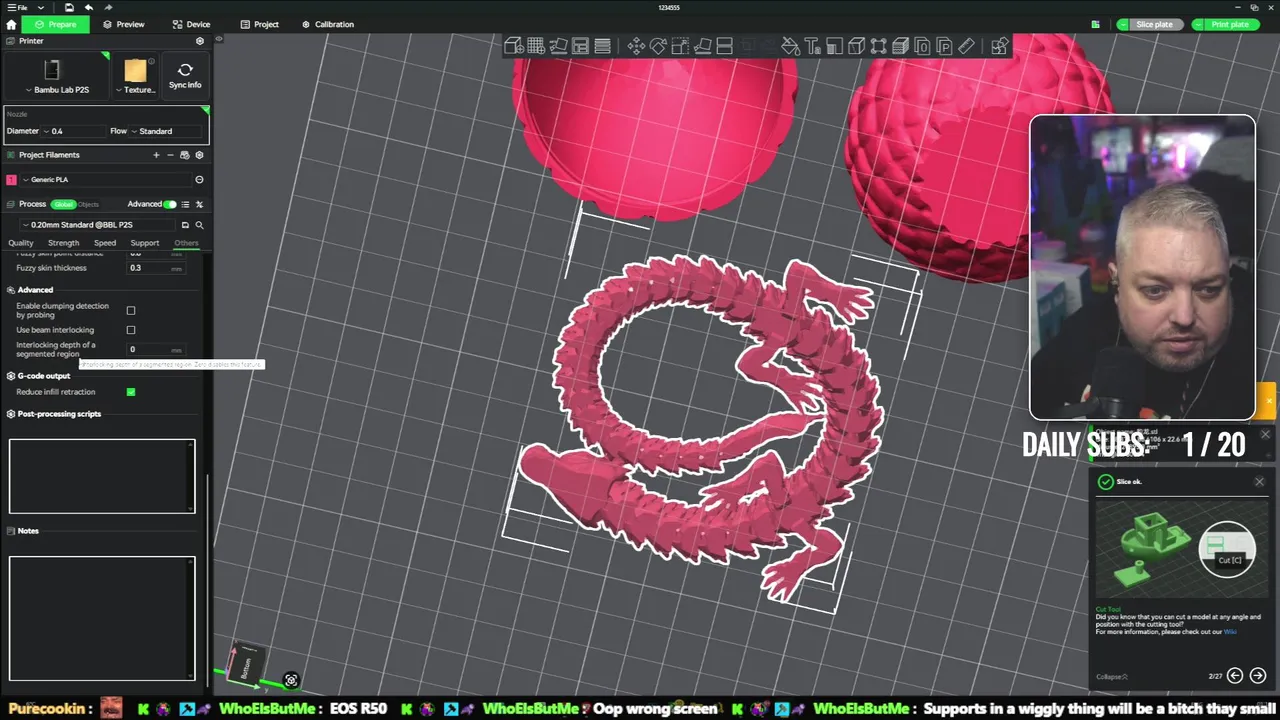Image resolution: width=1280 pixels, height=720 pixels.
Task: Select the Measure ruler tool
Action: click(966, 46)
